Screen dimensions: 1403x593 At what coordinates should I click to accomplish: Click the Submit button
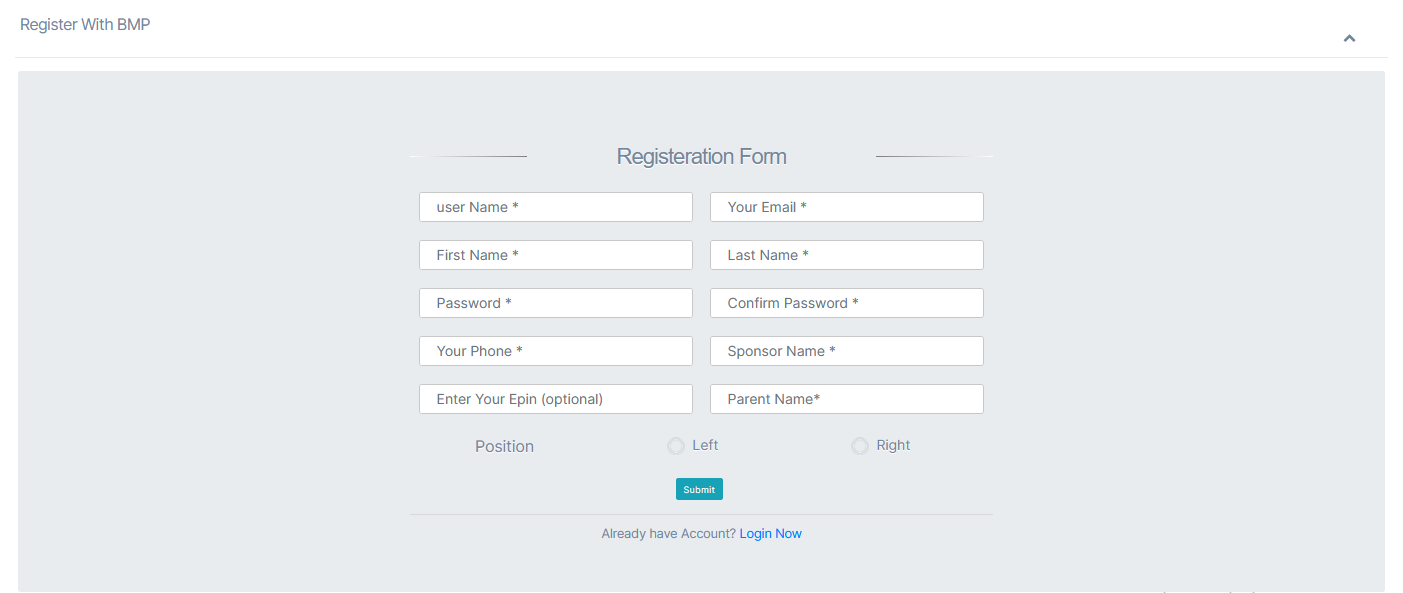699,489
